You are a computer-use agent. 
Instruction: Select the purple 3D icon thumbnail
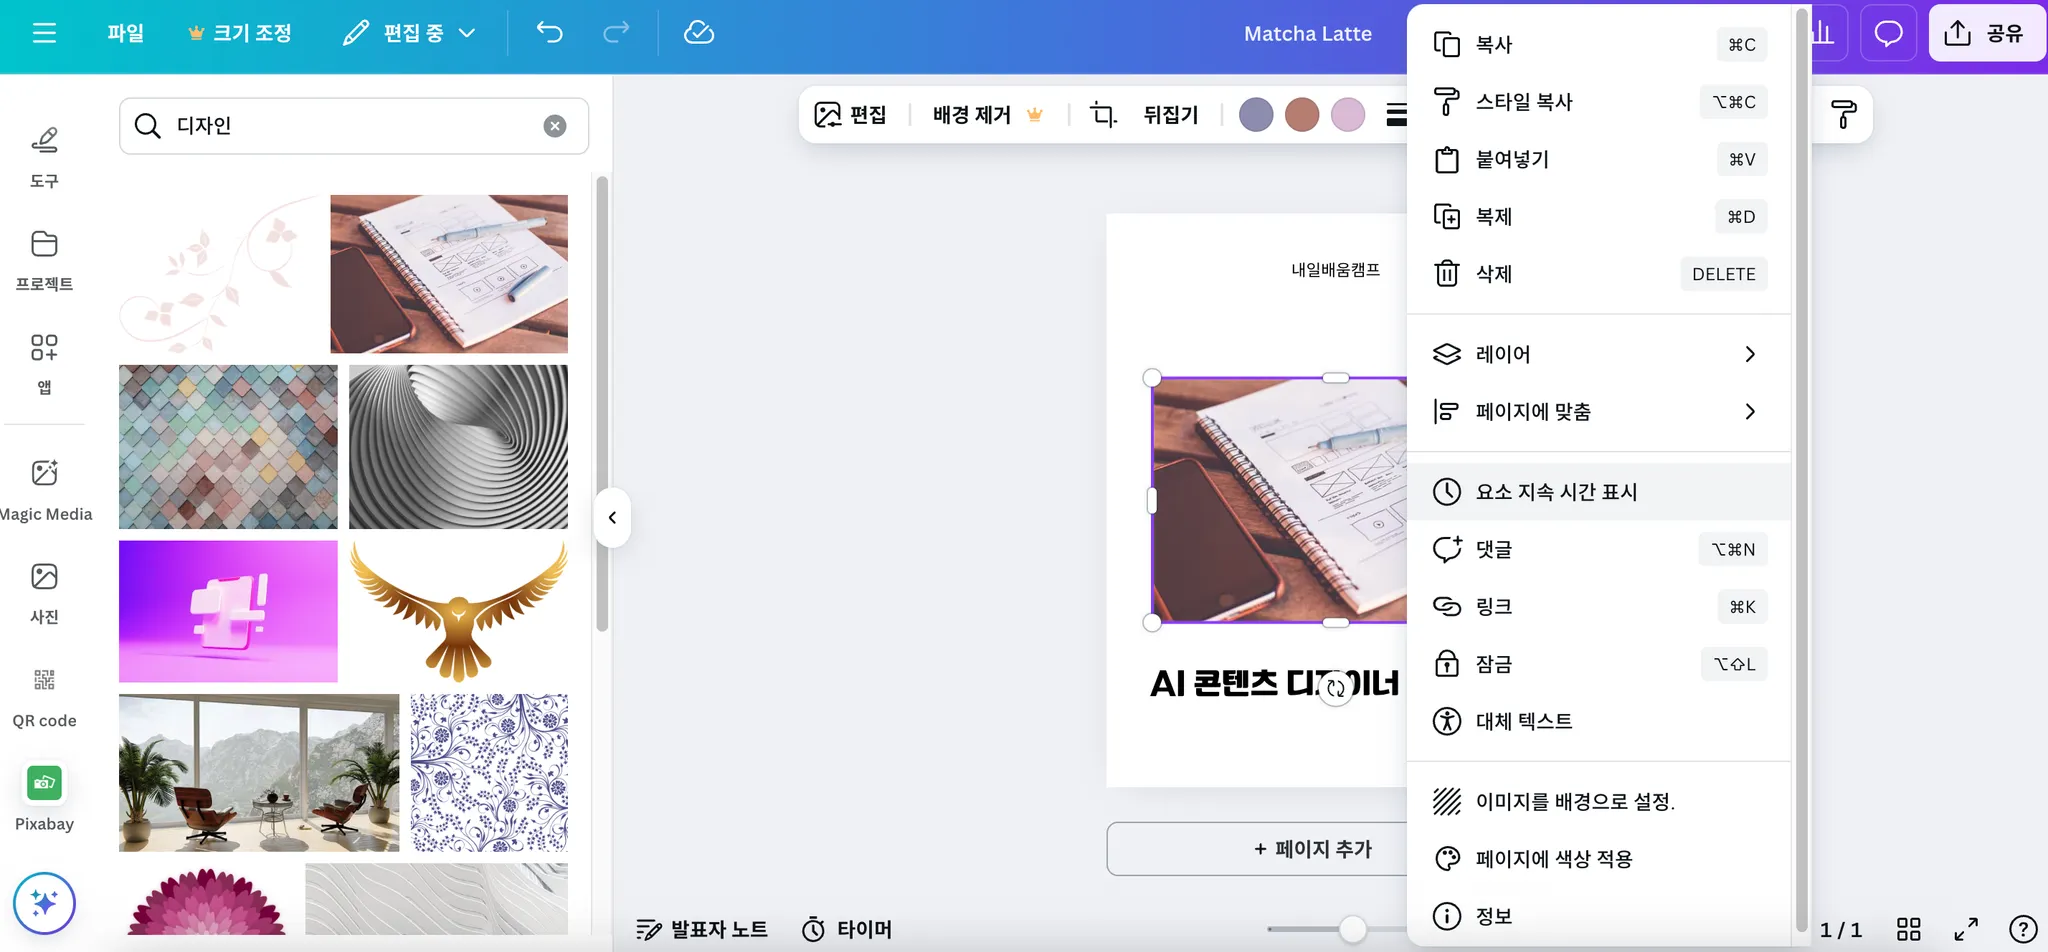point(228,612)
